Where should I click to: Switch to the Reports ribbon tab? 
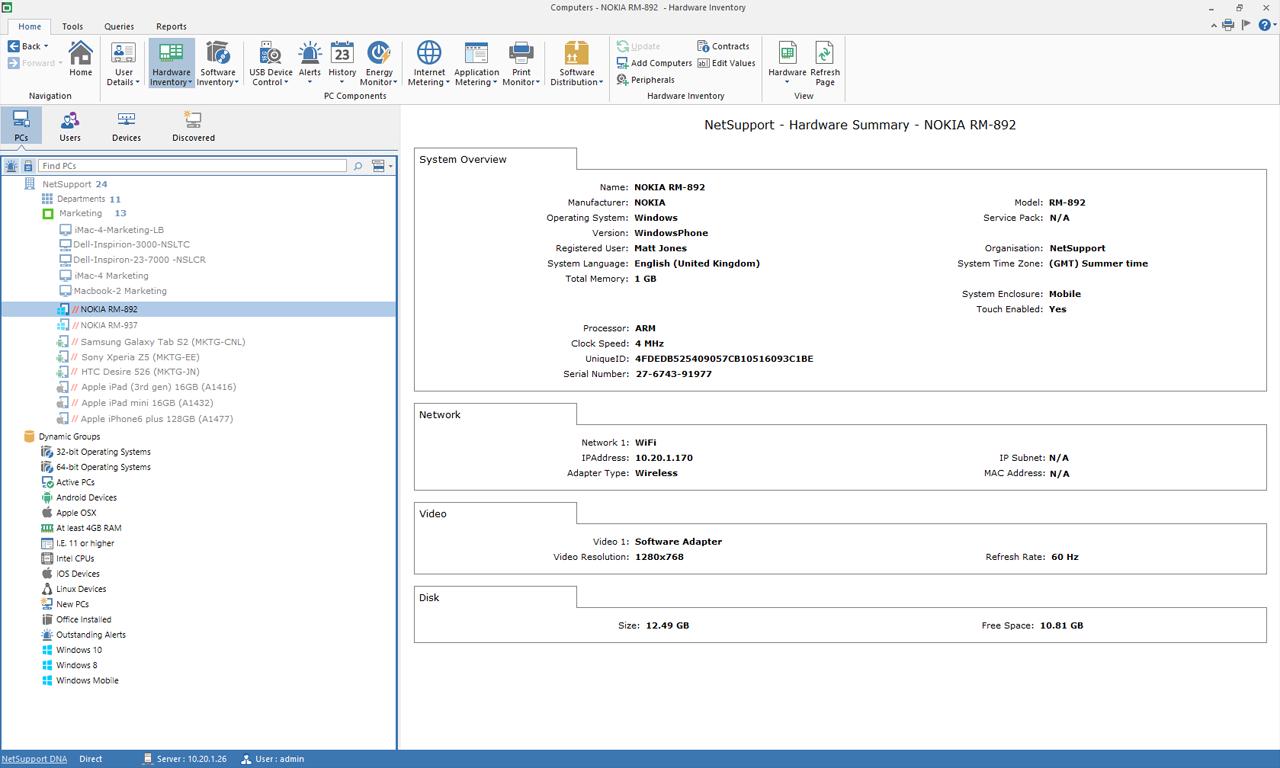click(171, 27)
